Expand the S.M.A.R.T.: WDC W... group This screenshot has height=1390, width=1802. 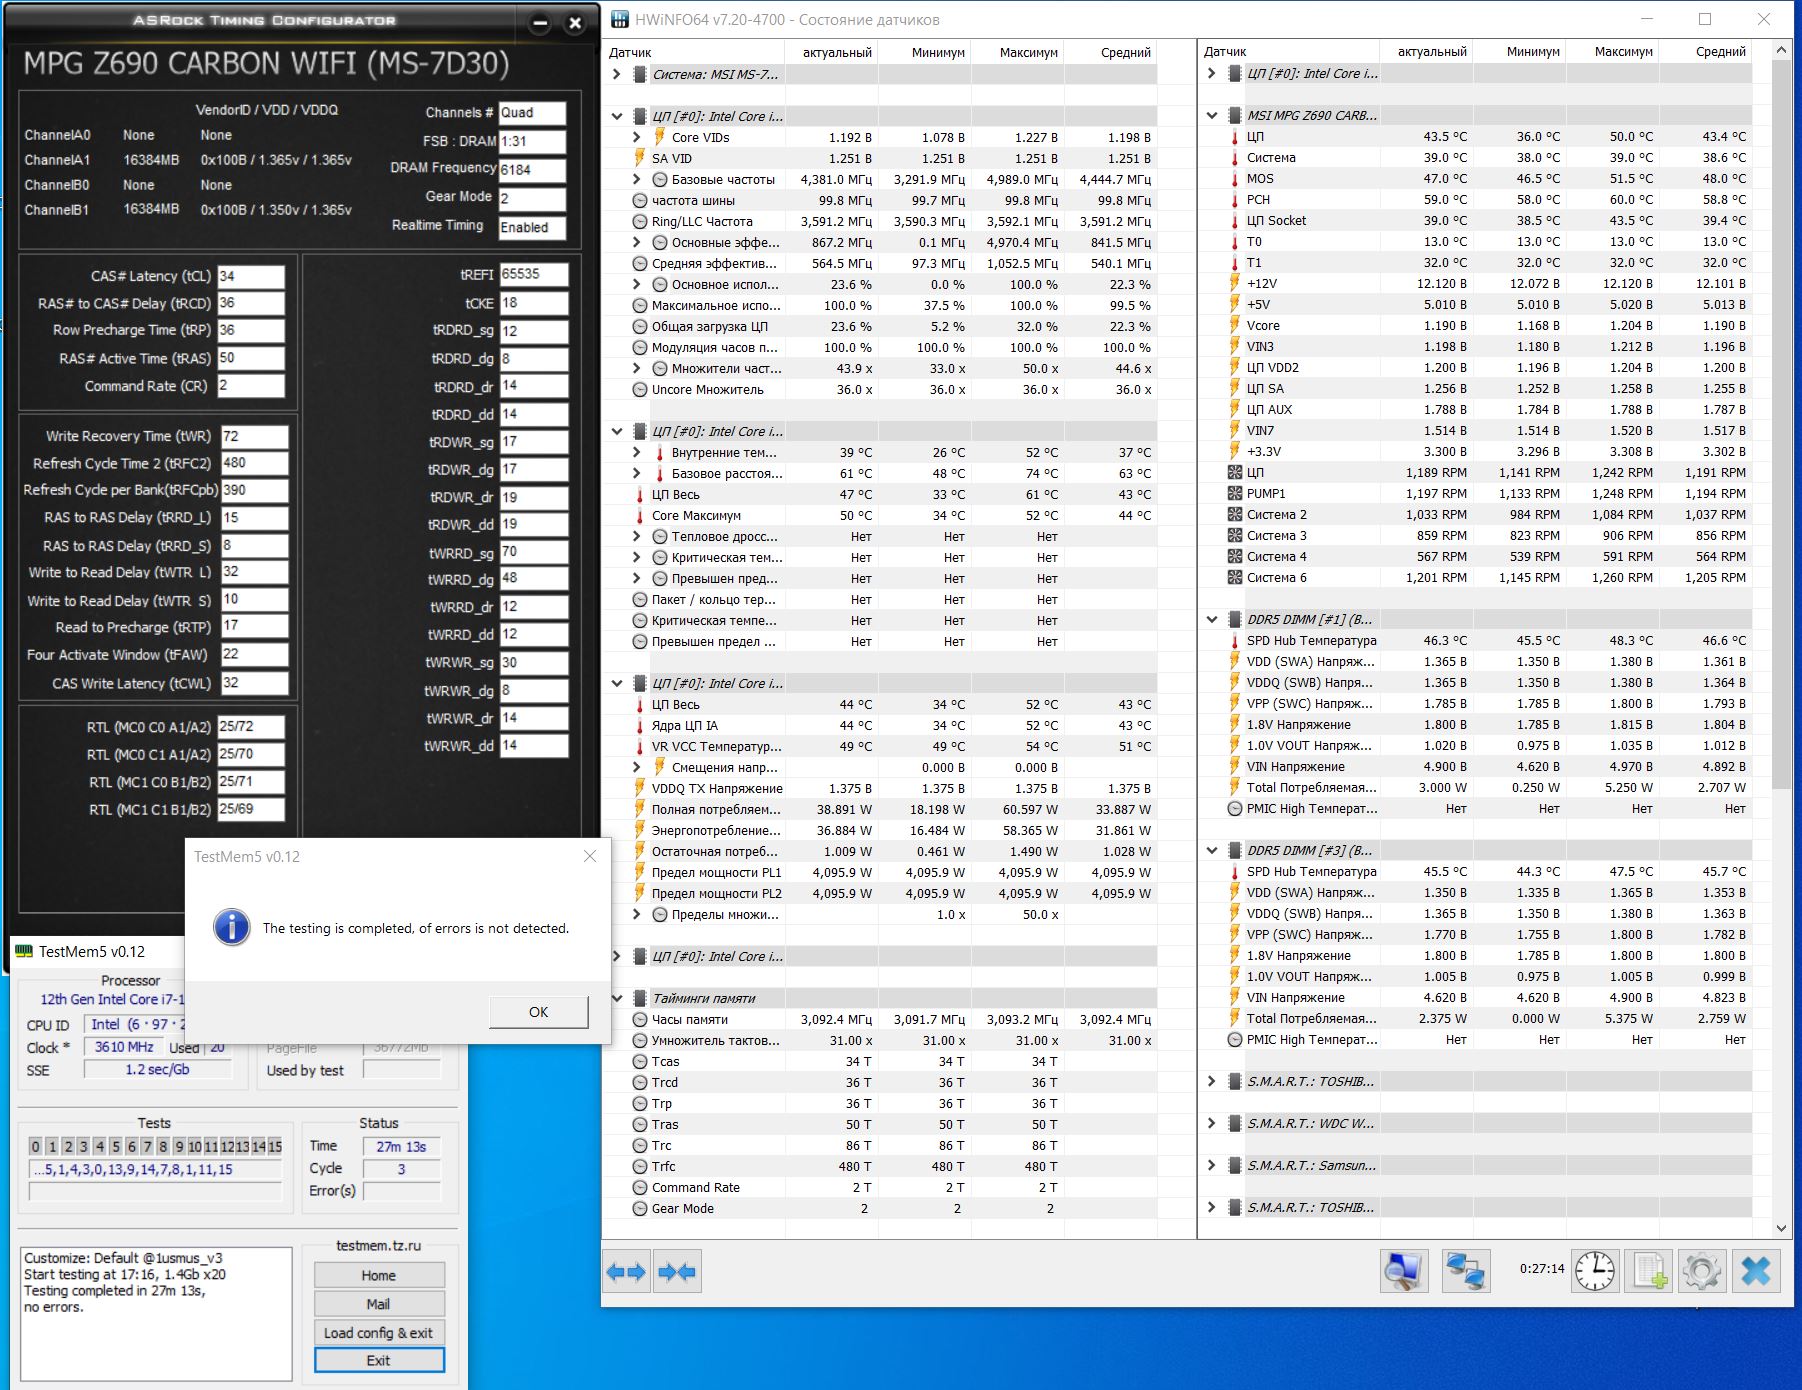point(1212,1123)
